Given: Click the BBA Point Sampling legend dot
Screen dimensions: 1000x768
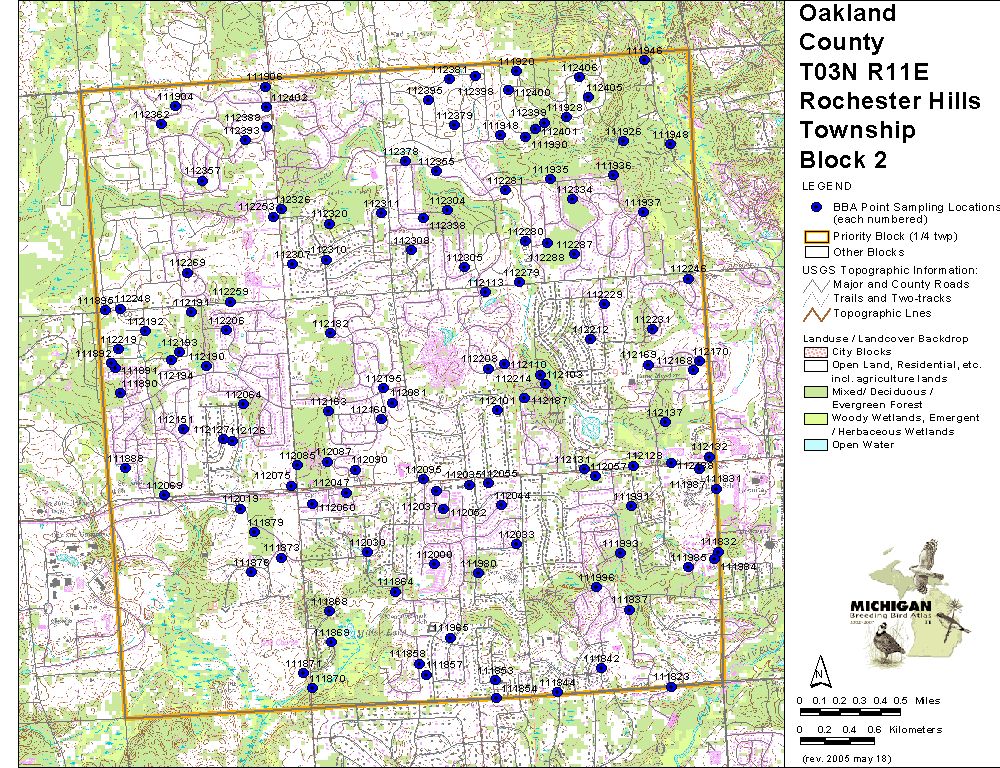Looking at the screenshot, I should coord(816,207).
